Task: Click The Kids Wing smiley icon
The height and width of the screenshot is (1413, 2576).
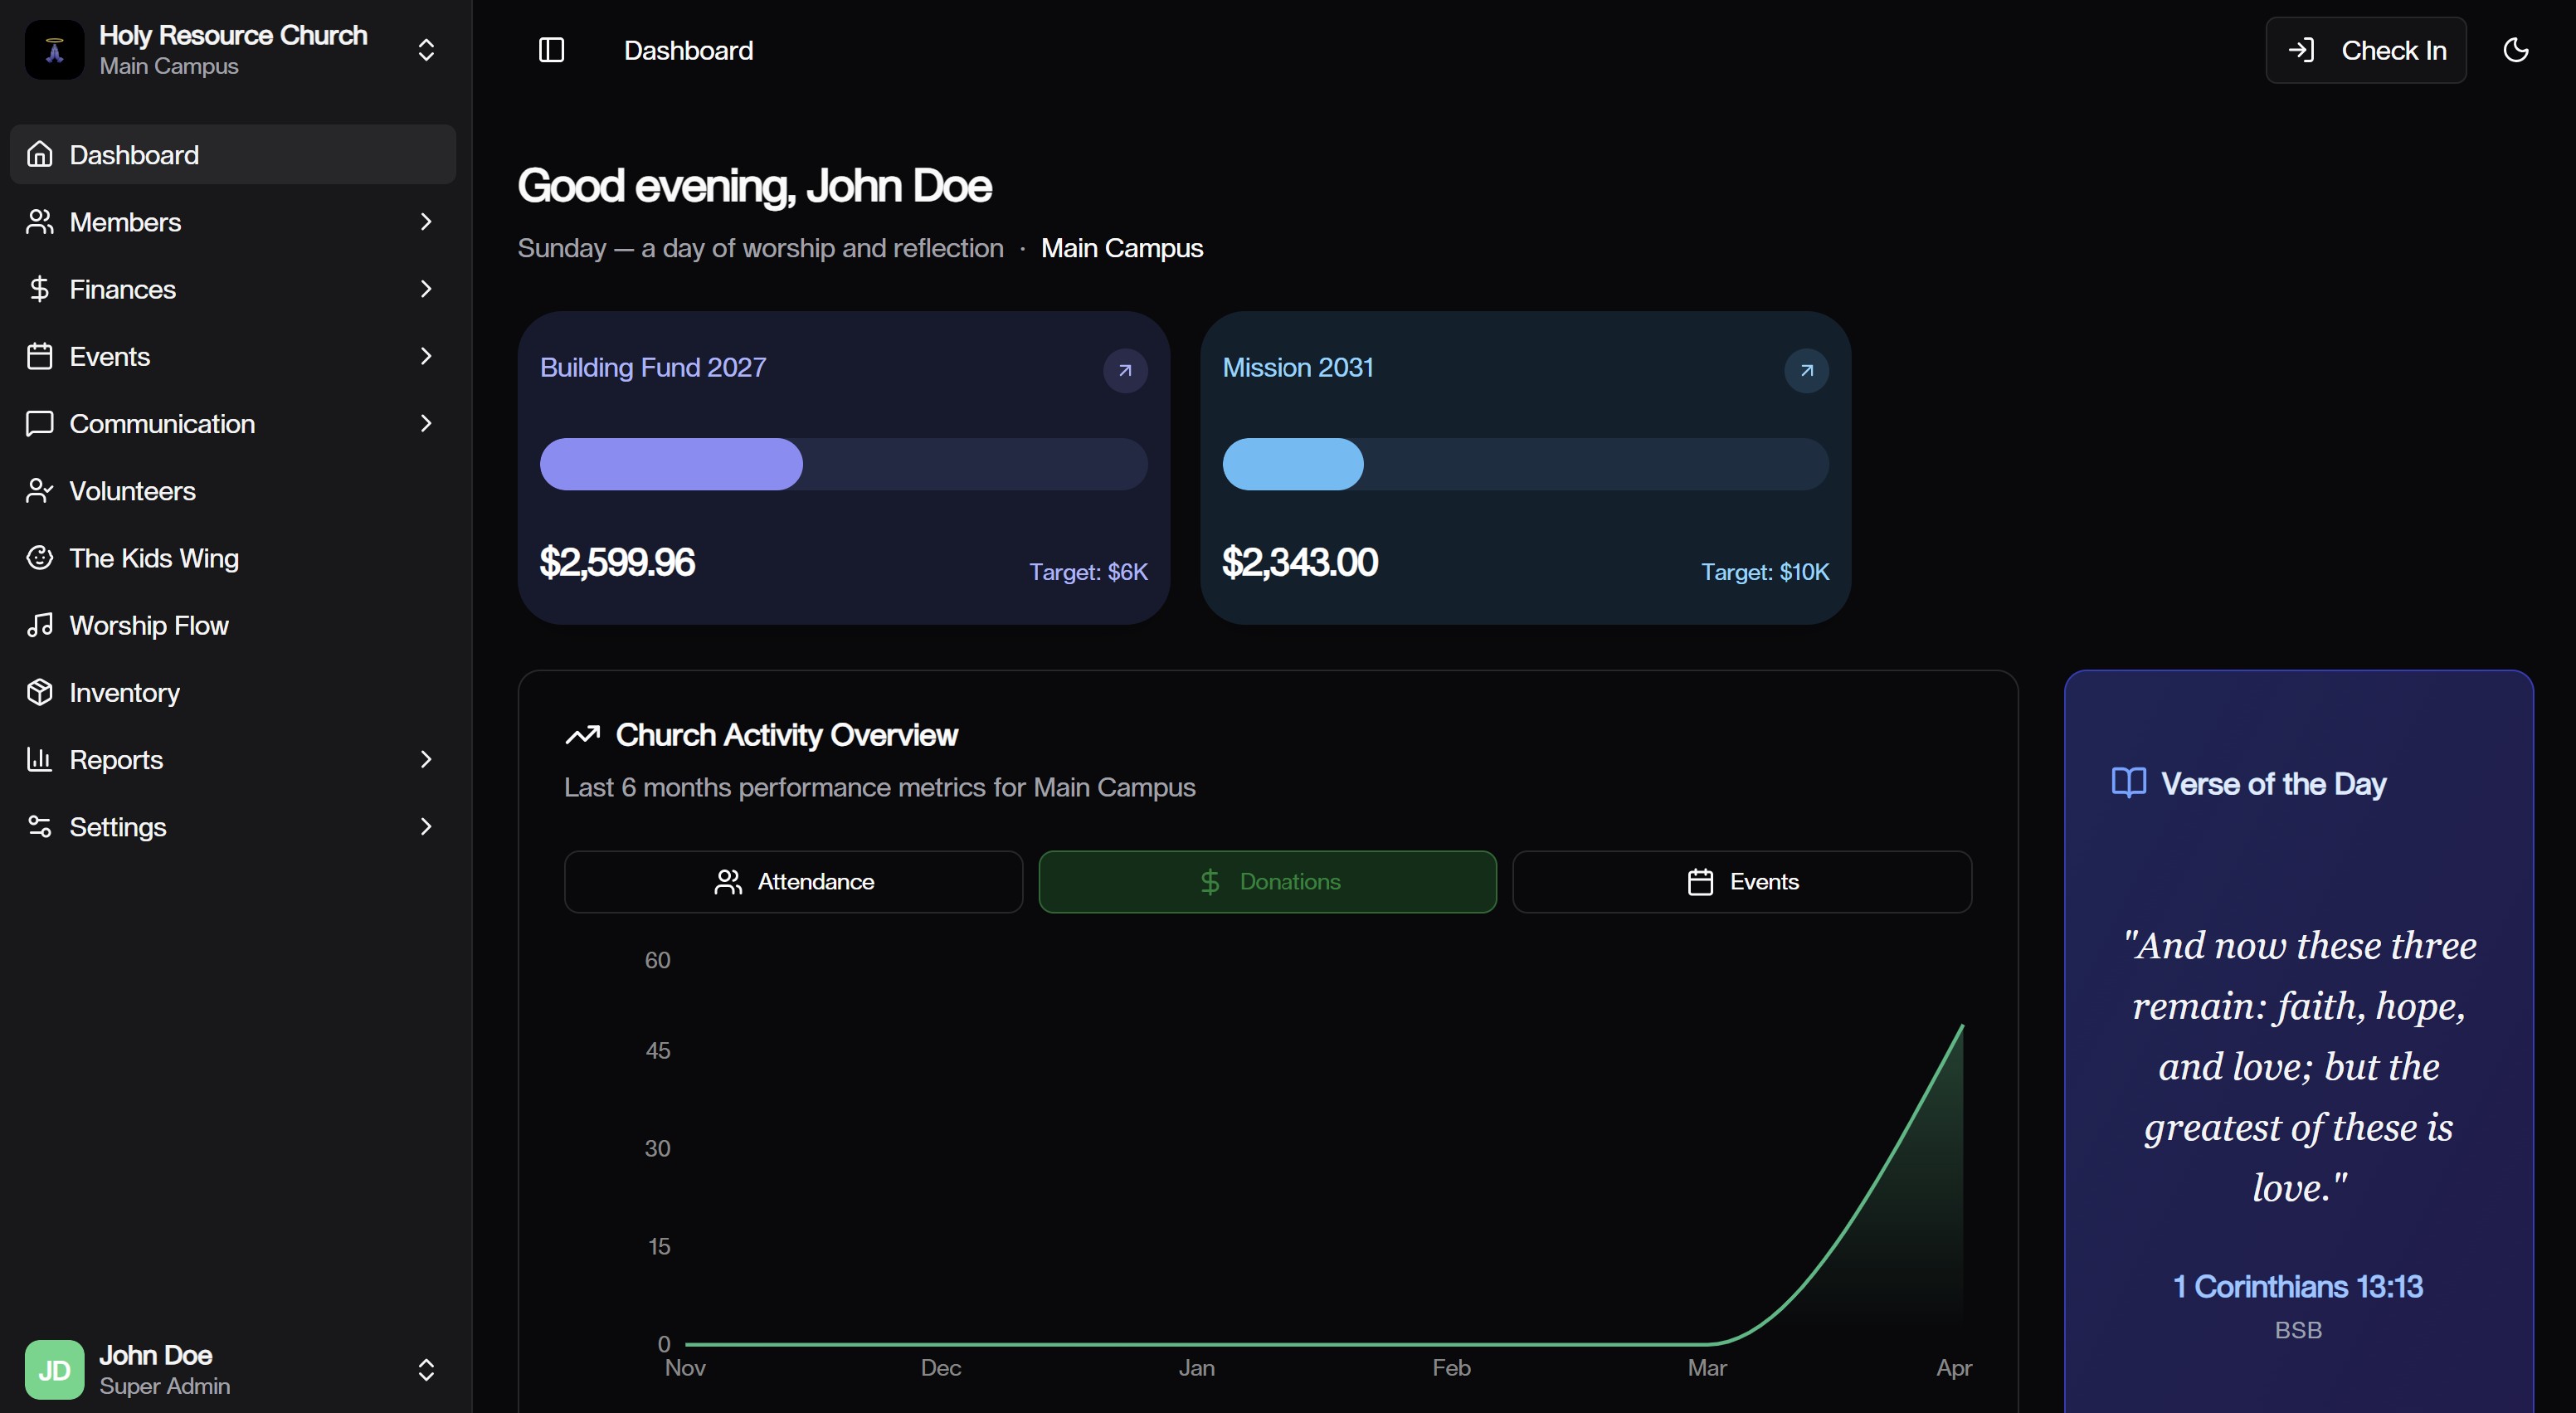Action: [40, 557]
